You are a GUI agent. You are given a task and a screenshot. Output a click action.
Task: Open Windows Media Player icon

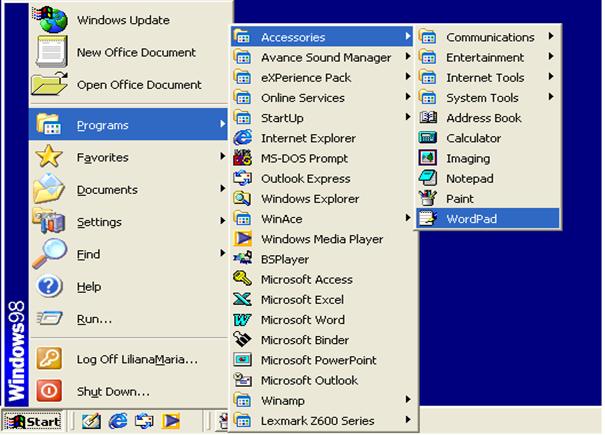(242, 239)
